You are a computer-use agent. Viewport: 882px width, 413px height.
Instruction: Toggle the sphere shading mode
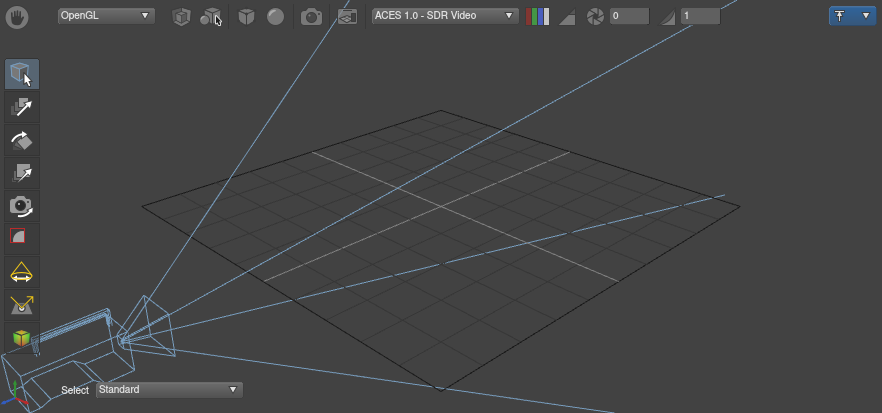point(275,16)
